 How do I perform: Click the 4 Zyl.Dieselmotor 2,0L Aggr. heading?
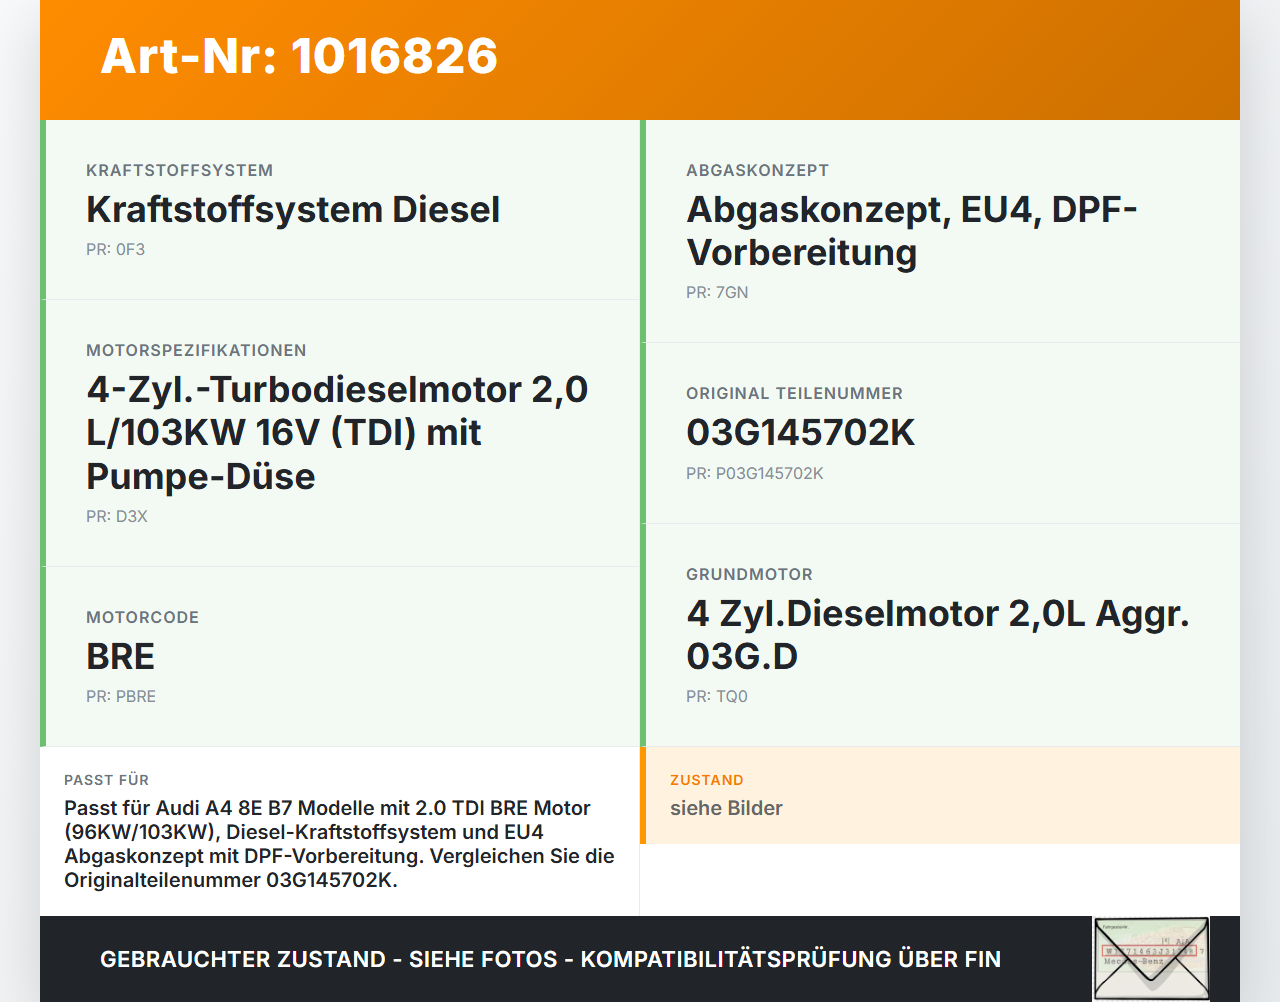[x=938, y=635]
